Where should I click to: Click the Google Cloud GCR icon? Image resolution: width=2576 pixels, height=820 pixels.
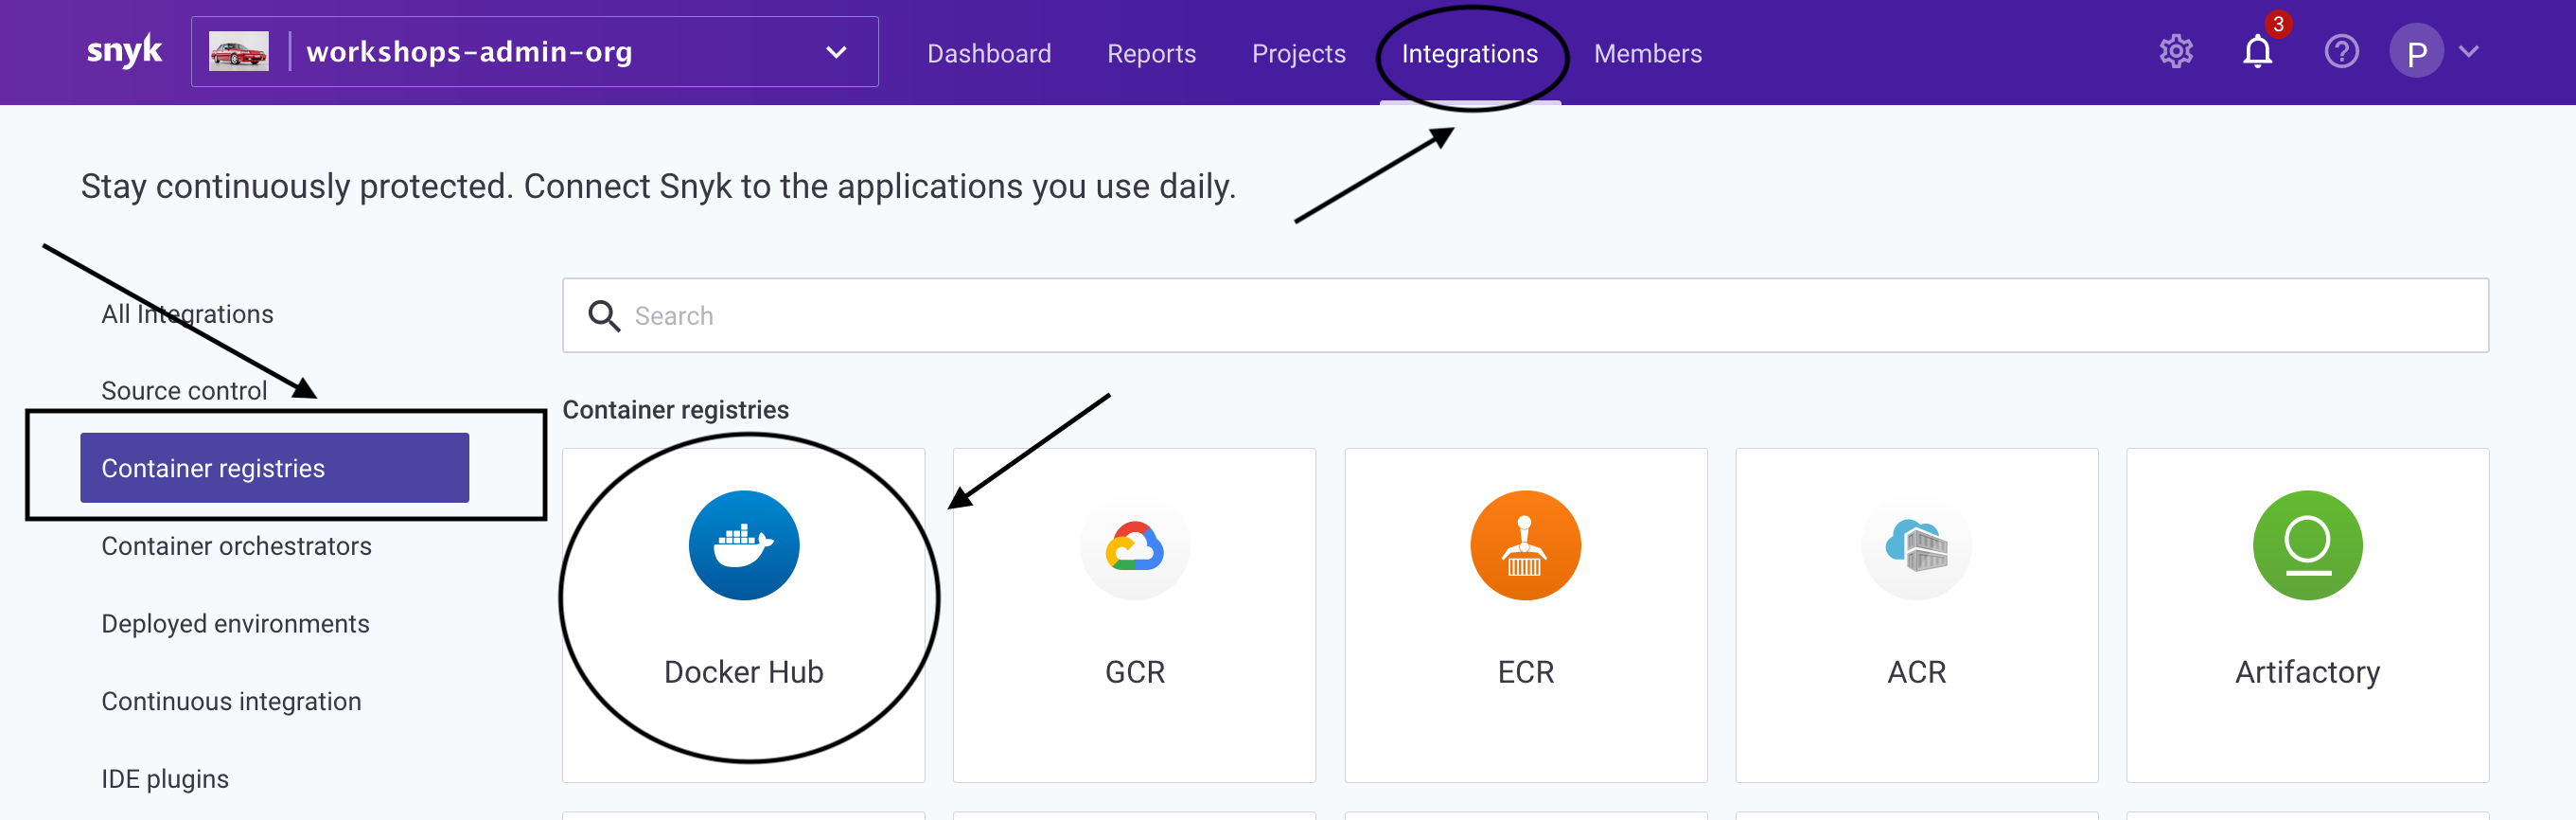pos(1134,545)
